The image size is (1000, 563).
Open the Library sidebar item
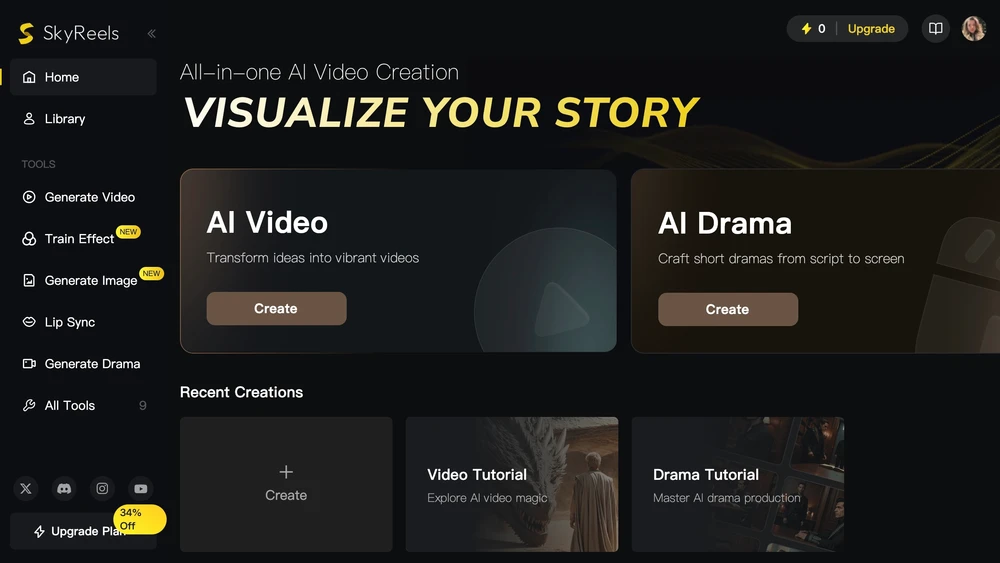click(83, 119)
